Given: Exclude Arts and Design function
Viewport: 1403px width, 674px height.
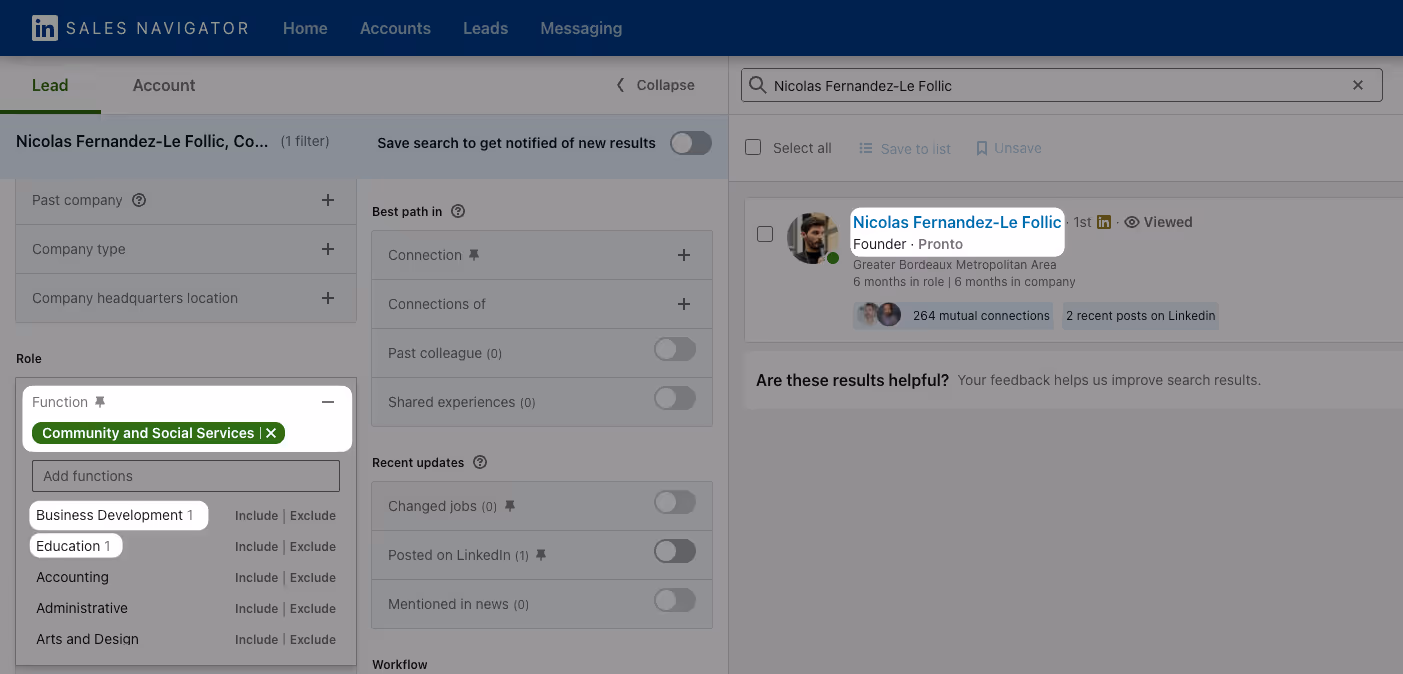Looking at the screenshot, I should coord(313,640).
